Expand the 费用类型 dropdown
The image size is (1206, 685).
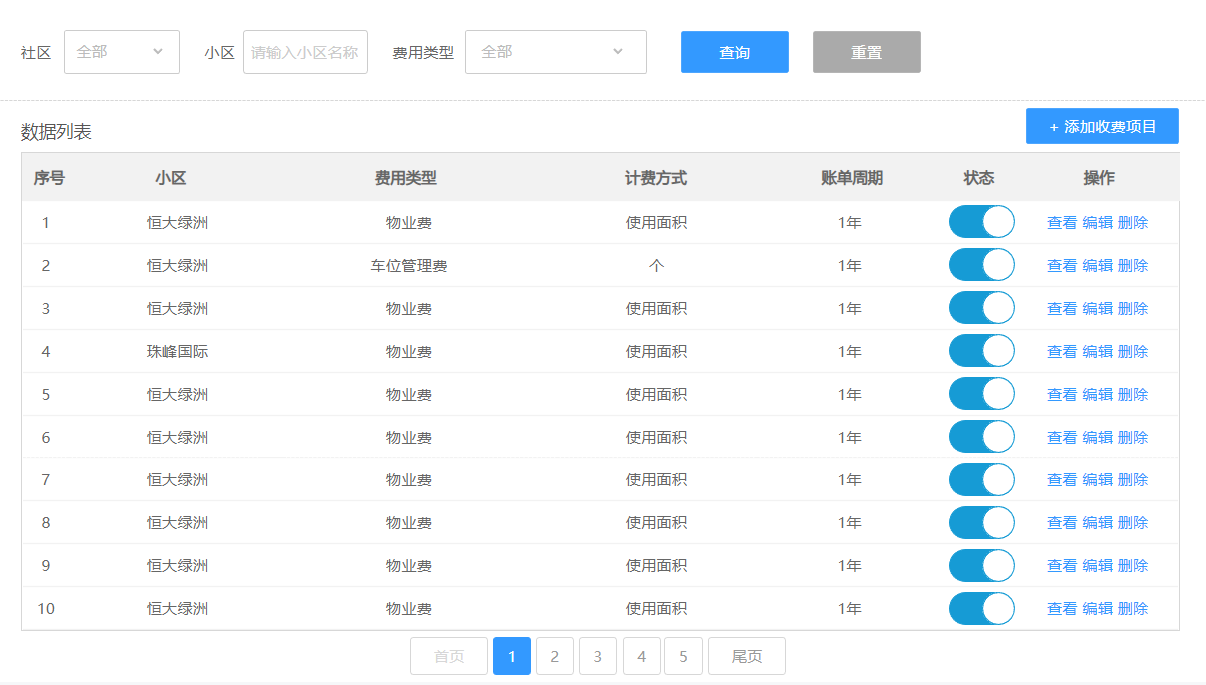point(555,52)
